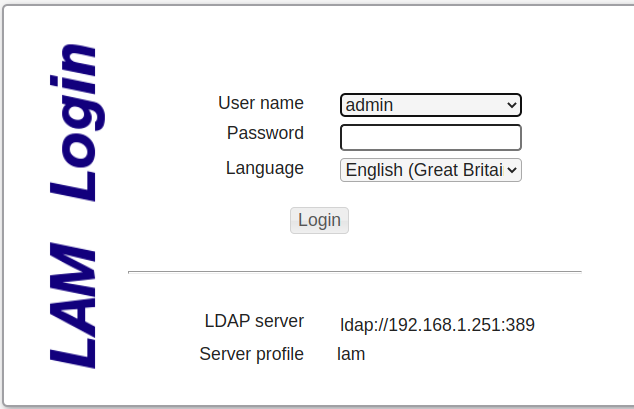
Task: Click the "Server profile" label
Action: pyautogui.click(x=251, y=354)
